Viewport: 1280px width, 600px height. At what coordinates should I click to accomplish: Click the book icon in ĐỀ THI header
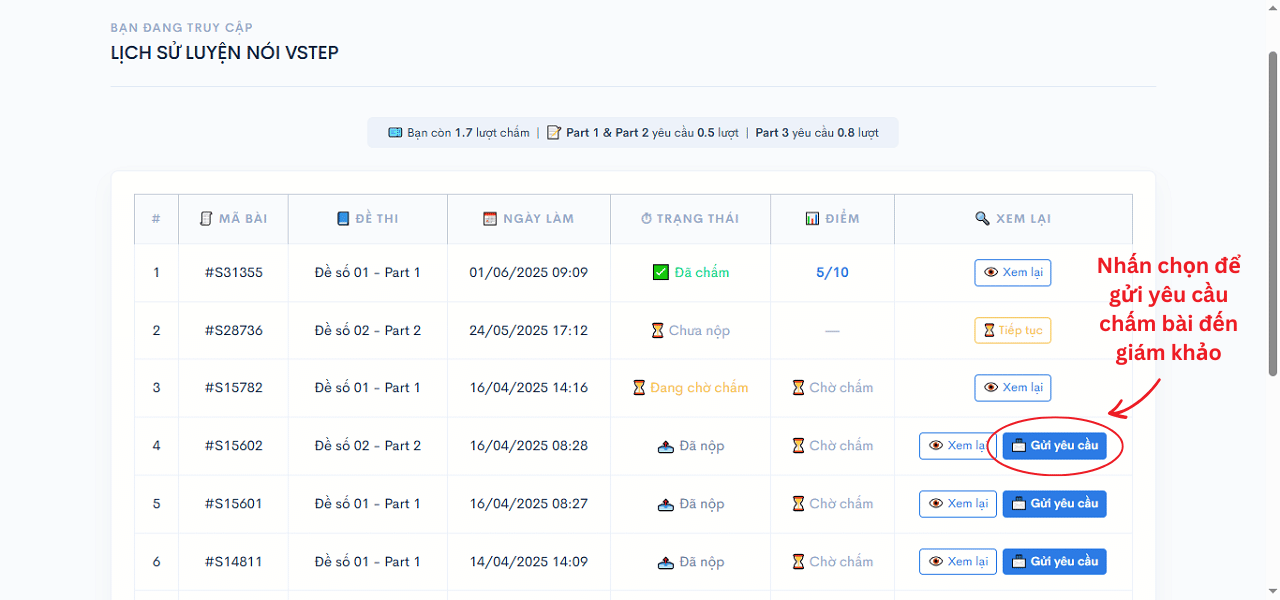point(343,218)
